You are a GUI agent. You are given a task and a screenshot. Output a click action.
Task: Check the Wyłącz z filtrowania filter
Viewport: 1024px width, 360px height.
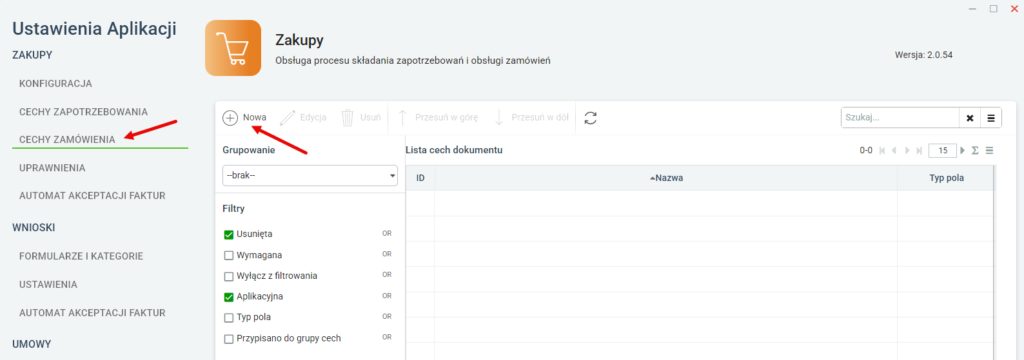[229, 276]
